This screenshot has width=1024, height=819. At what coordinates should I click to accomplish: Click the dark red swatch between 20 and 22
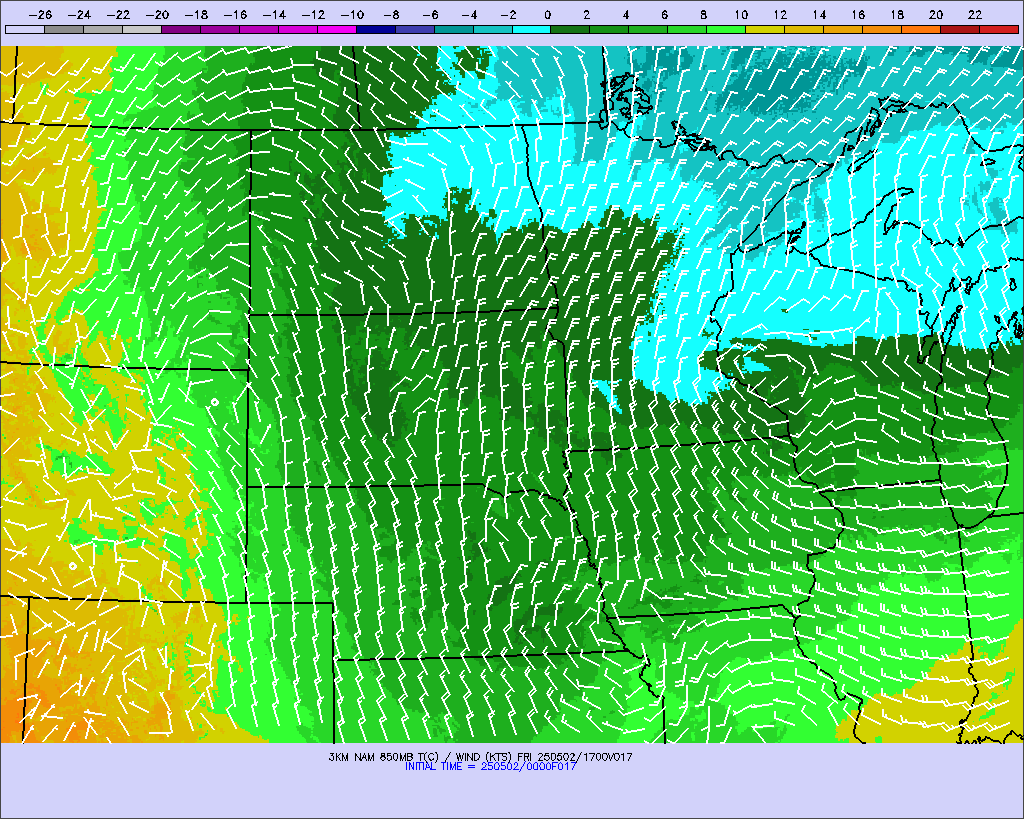click(961, 29)
